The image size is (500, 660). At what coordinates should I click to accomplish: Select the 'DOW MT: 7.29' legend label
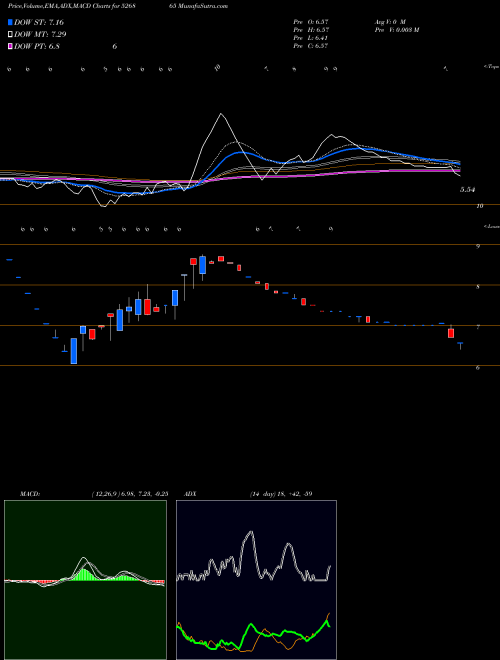point(40,35)
